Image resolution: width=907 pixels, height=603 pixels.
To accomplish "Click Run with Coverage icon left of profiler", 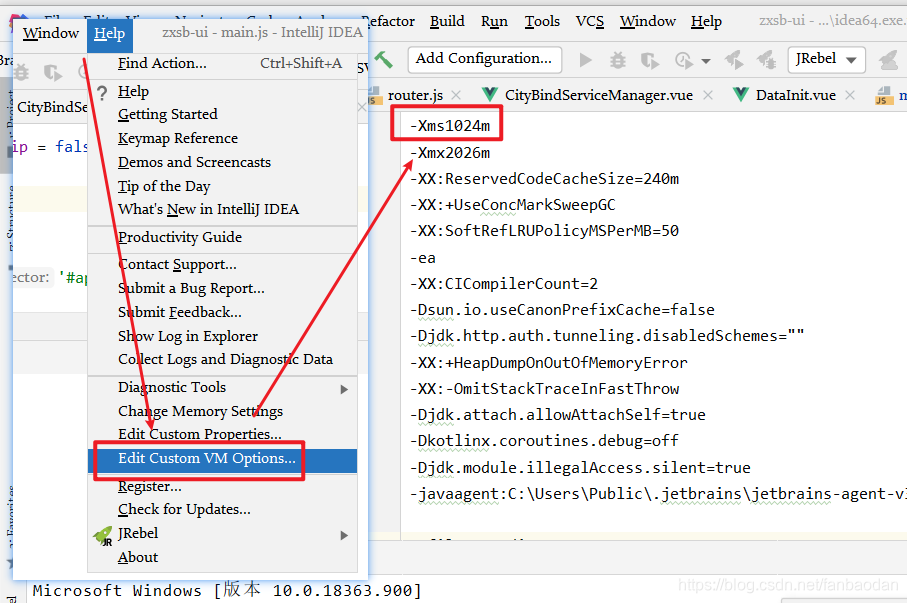I will click(x=650, y=60).
